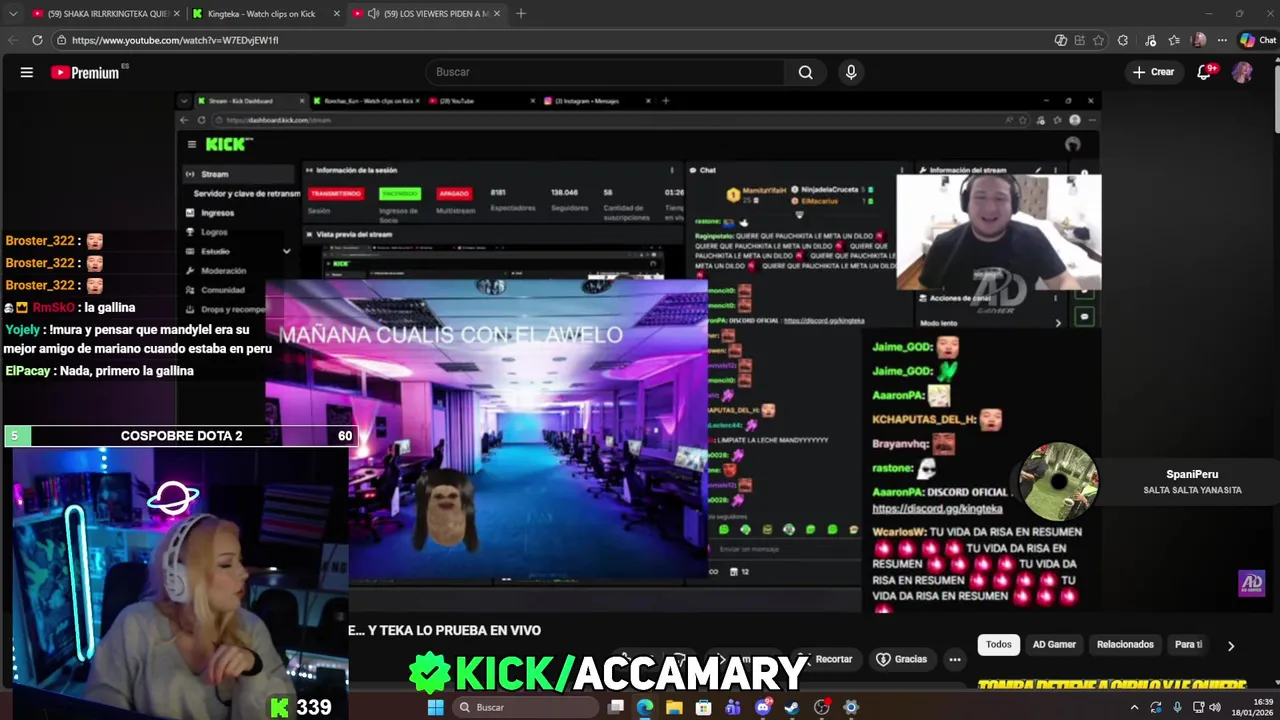This screenshot has width=1280, height=720.
Task: Open the YouTube guide hamburger menu
Action: click(27, 72)
